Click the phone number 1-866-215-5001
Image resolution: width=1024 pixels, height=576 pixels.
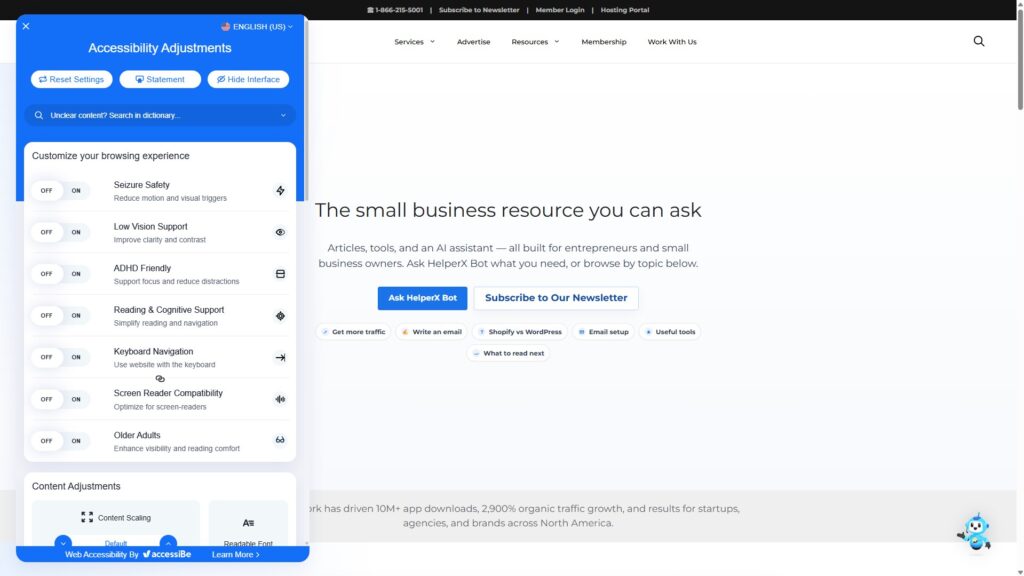point(399,10)
